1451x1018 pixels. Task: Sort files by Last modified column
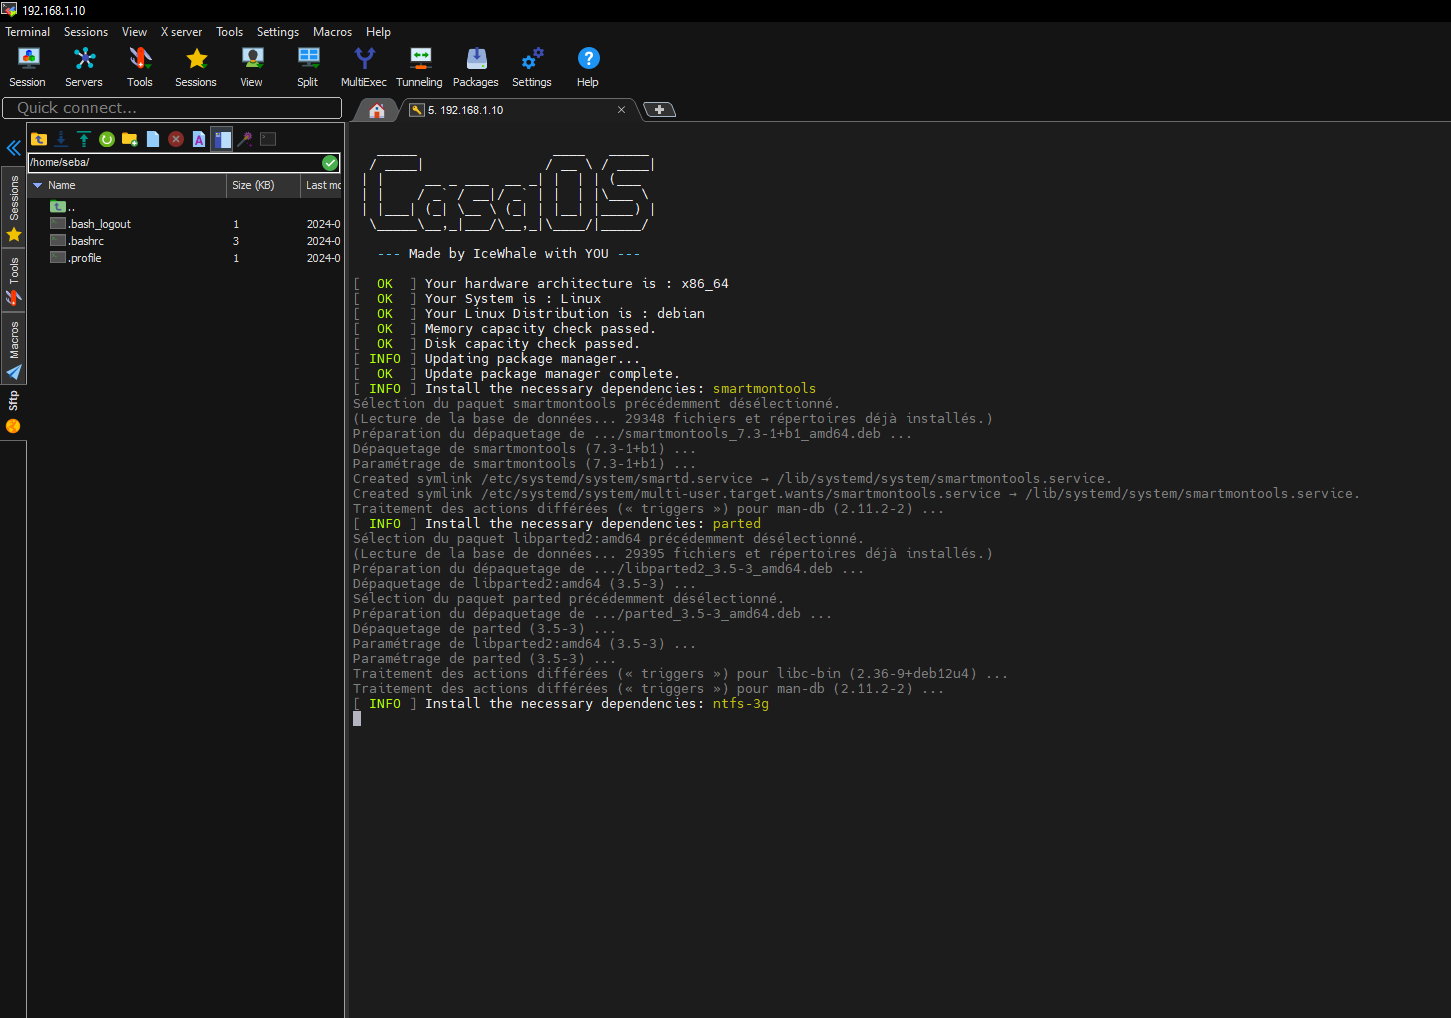[322, 185]
